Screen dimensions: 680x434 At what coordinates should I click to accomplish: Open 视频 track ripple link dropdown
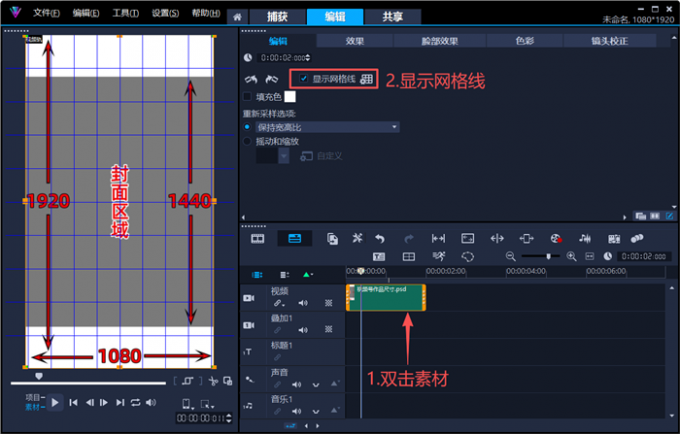(279, 303)
